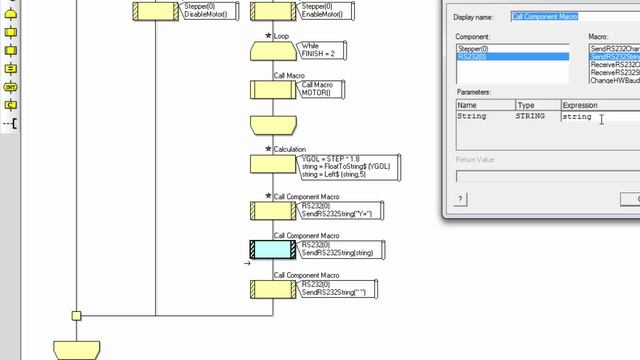Select the SendRS232String("Y=") block
Viewport: 640px width, 360px height.
pyautogui.click(x=273, y=211)
